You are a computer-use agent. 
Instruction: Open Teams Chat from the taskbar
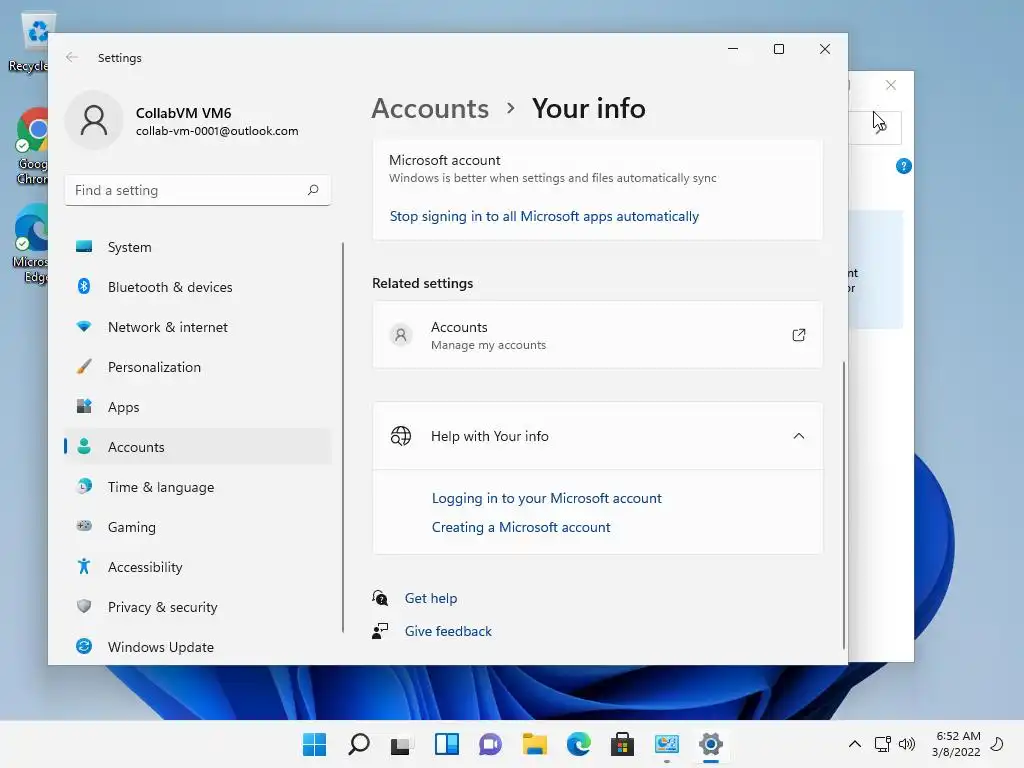[x=490, y=744]
